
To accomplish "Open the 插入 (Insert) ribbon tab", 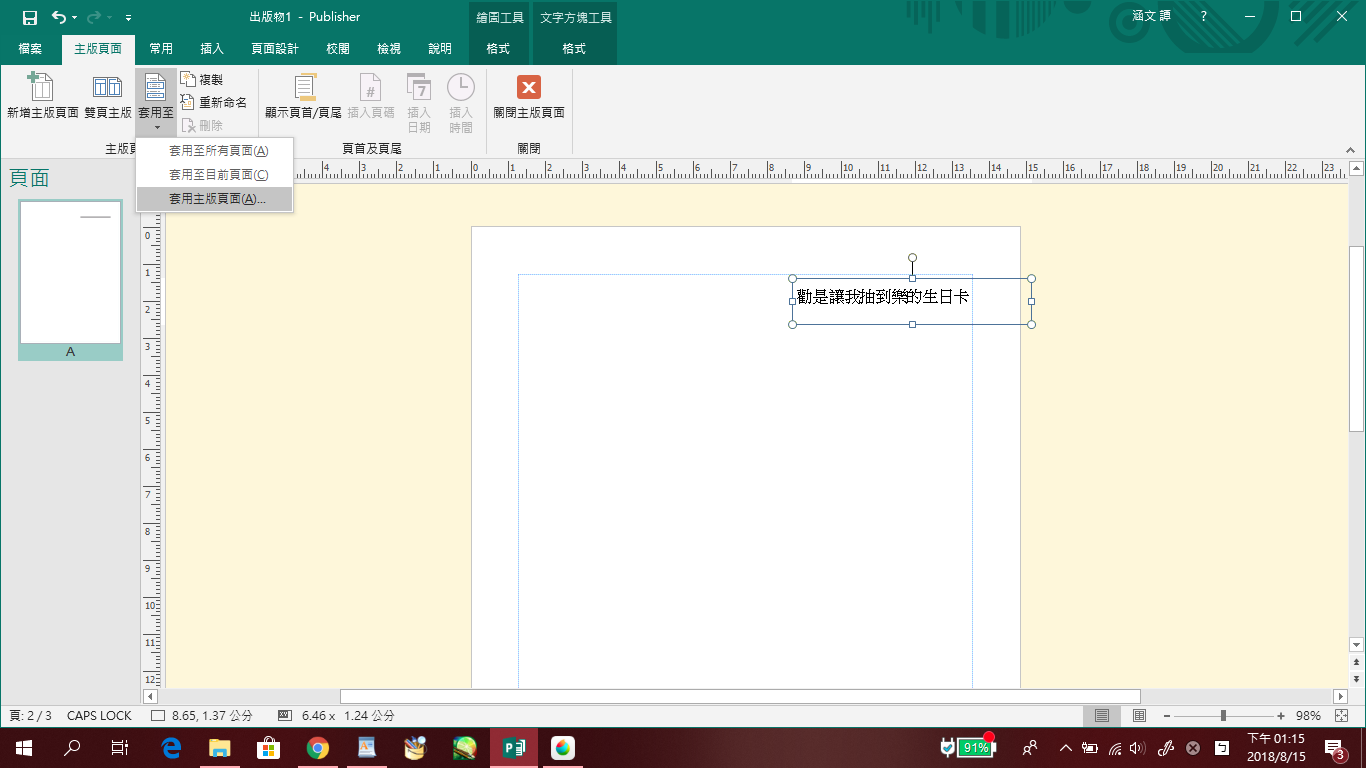I will [212, 49].
